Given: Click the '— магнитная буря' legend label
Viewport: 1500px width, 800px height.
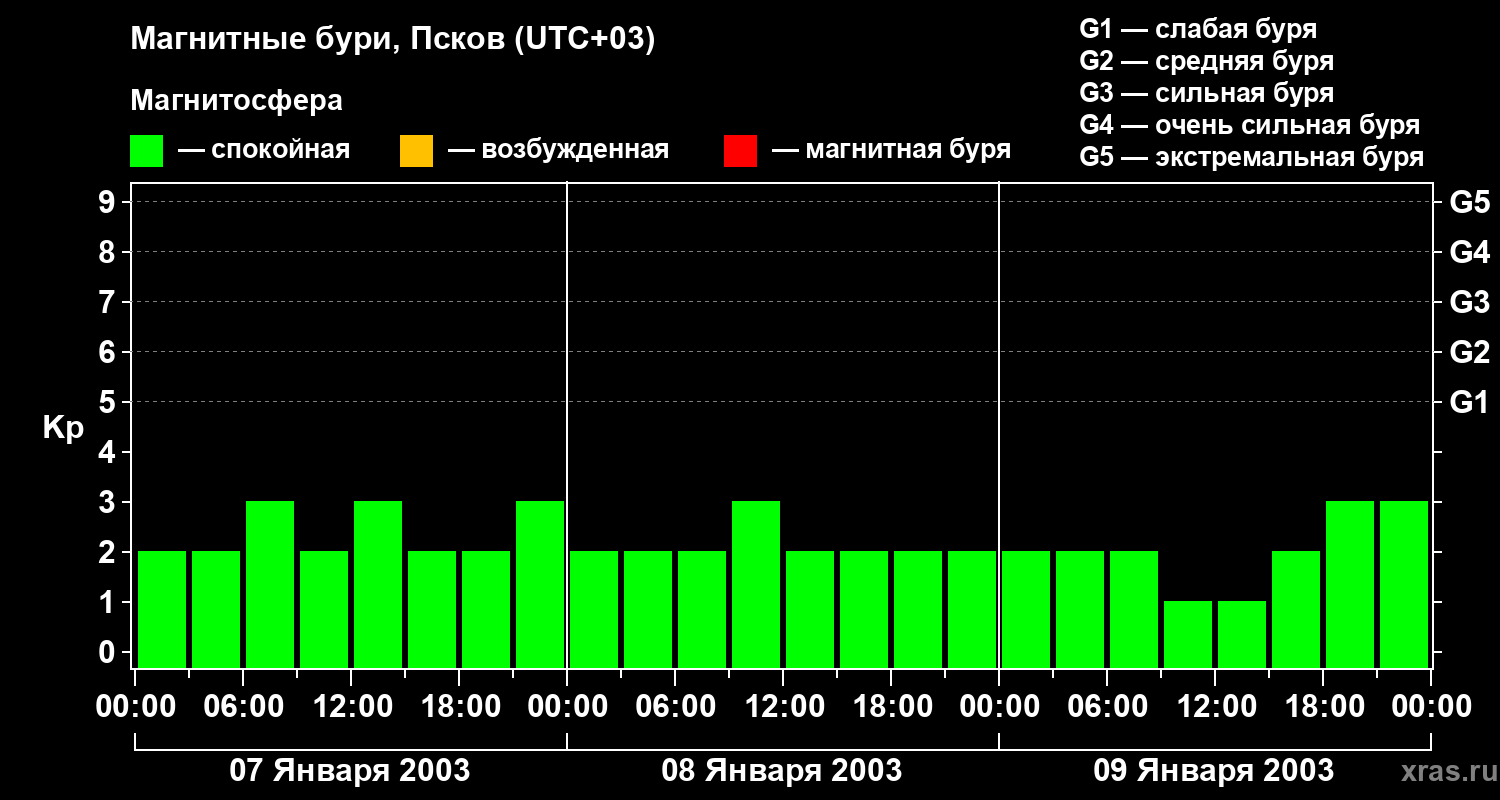Looking at the screenshot, I should (x=891, y=150).
